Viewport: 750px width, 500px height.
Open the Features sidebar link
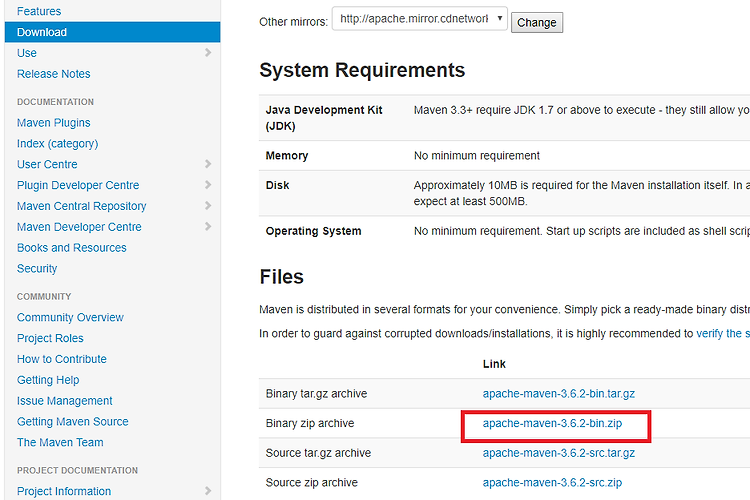coord(39,11)
